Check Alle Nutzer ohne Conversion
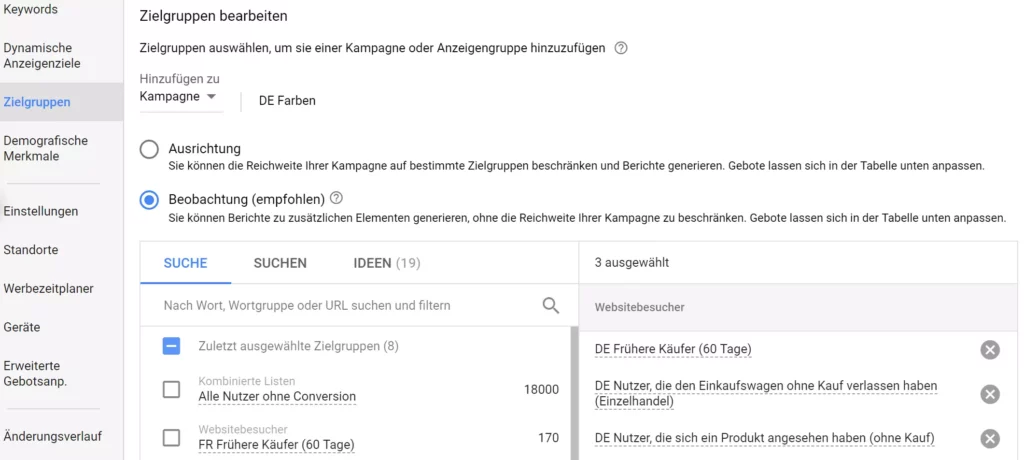 point(171,389)
